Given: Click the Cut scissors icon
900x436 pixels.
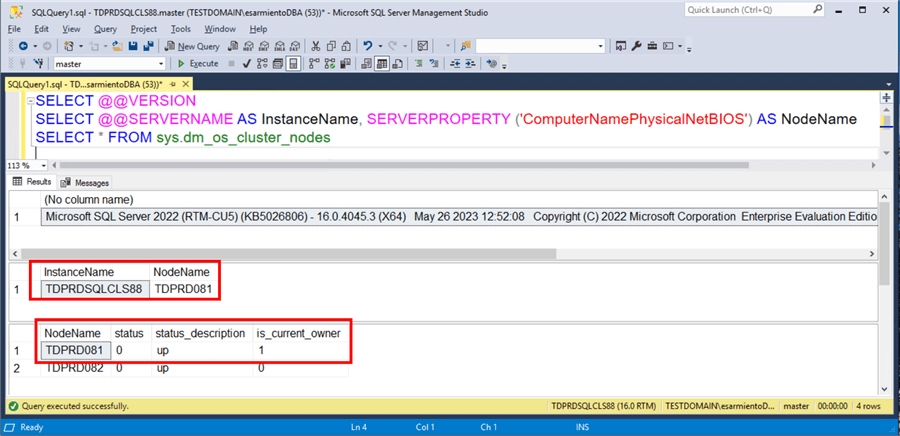Looking at the screenshot, I should [316, 46].
